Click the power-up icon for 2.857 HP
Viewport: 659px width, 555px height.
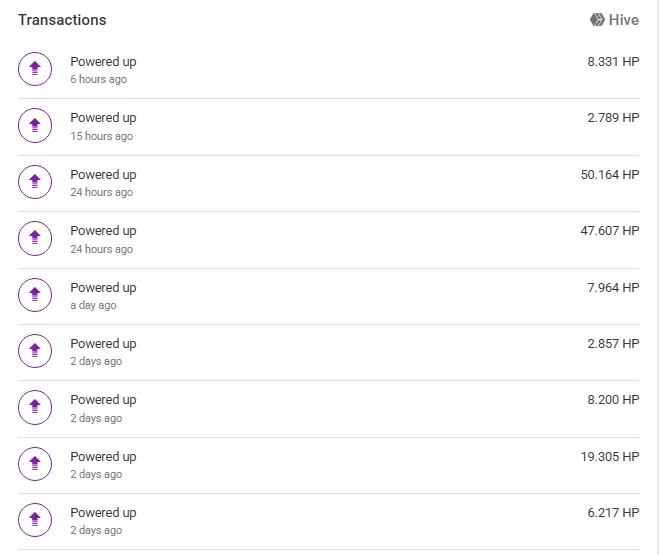[35, 351]
